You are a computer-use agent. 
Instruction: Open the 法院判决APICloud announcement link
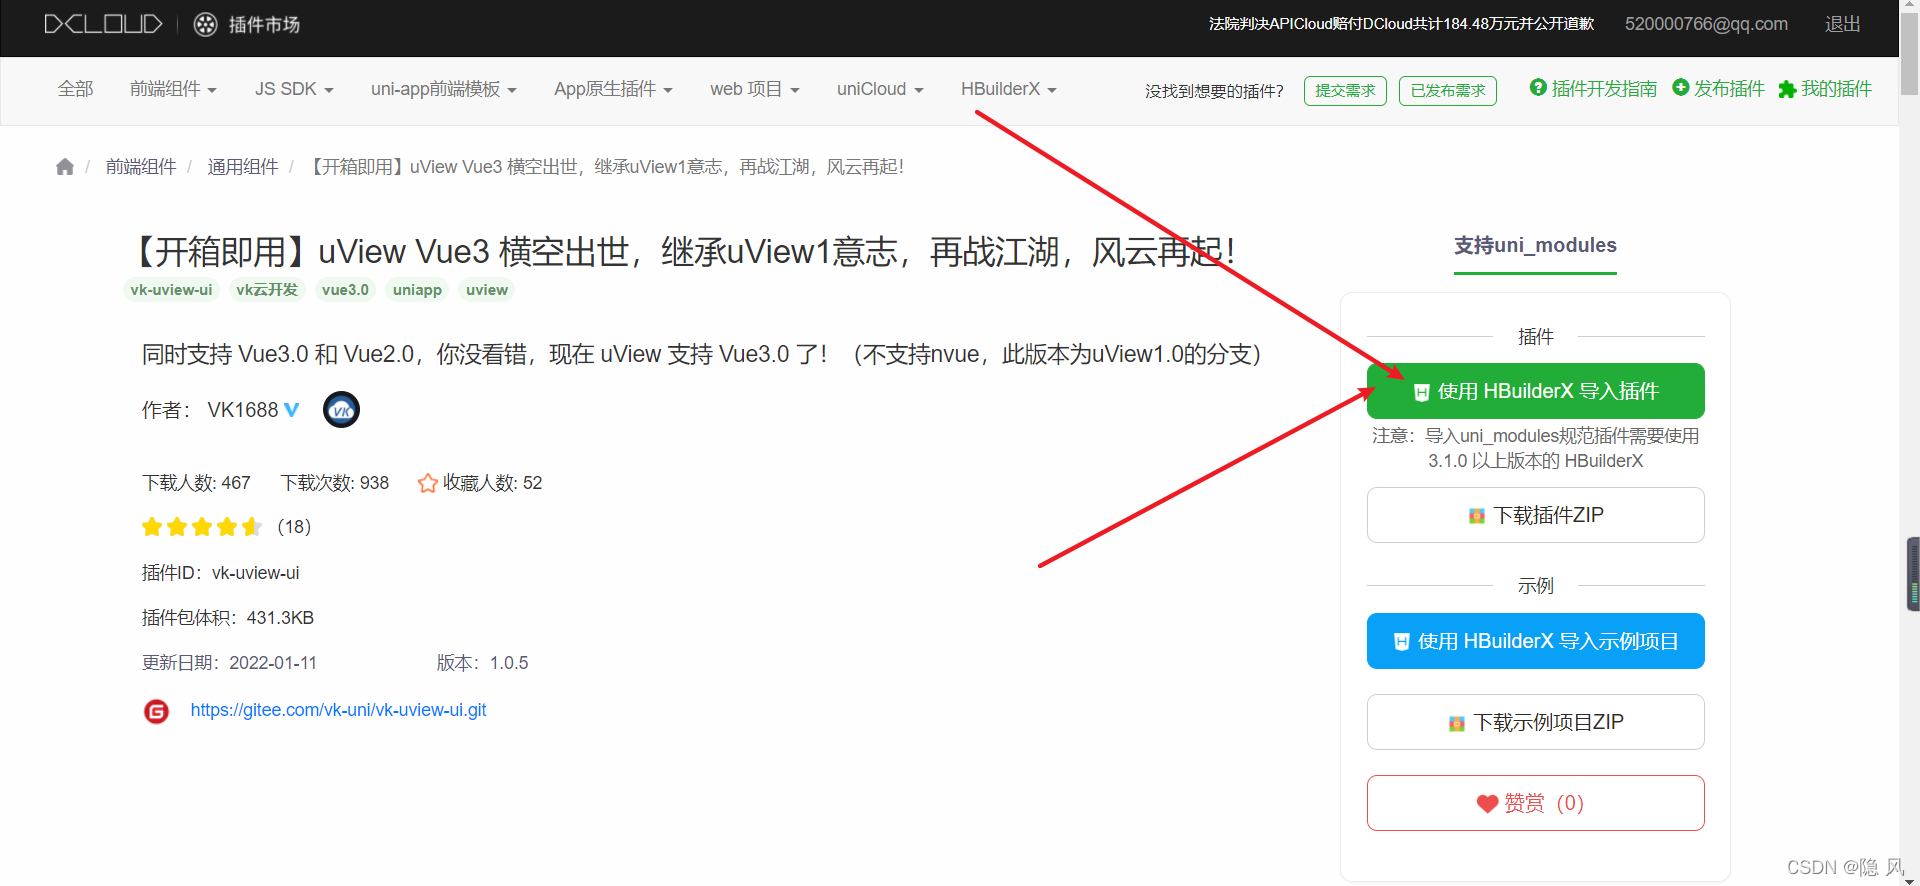click(x=1401, y=24)
